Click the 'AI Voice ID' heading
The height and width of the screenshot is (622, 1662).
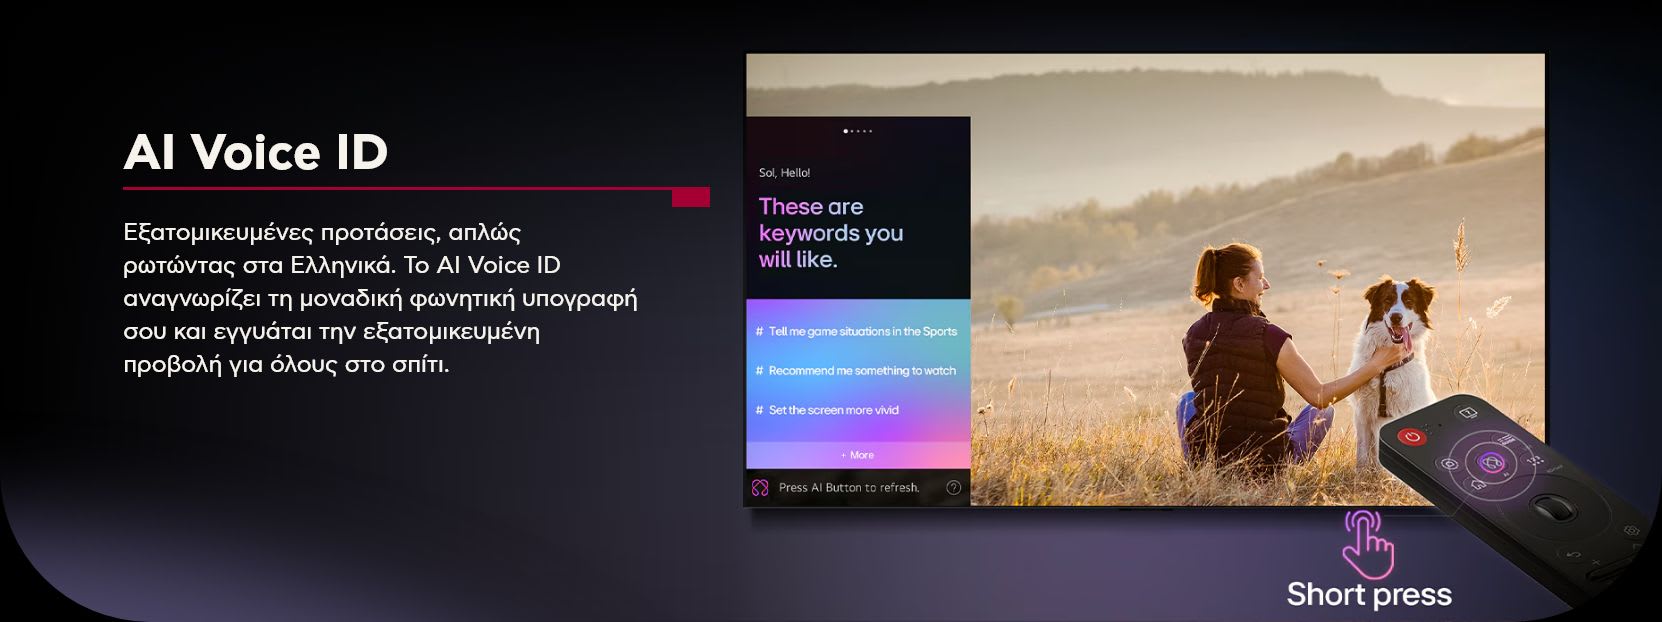pos(256,153)
